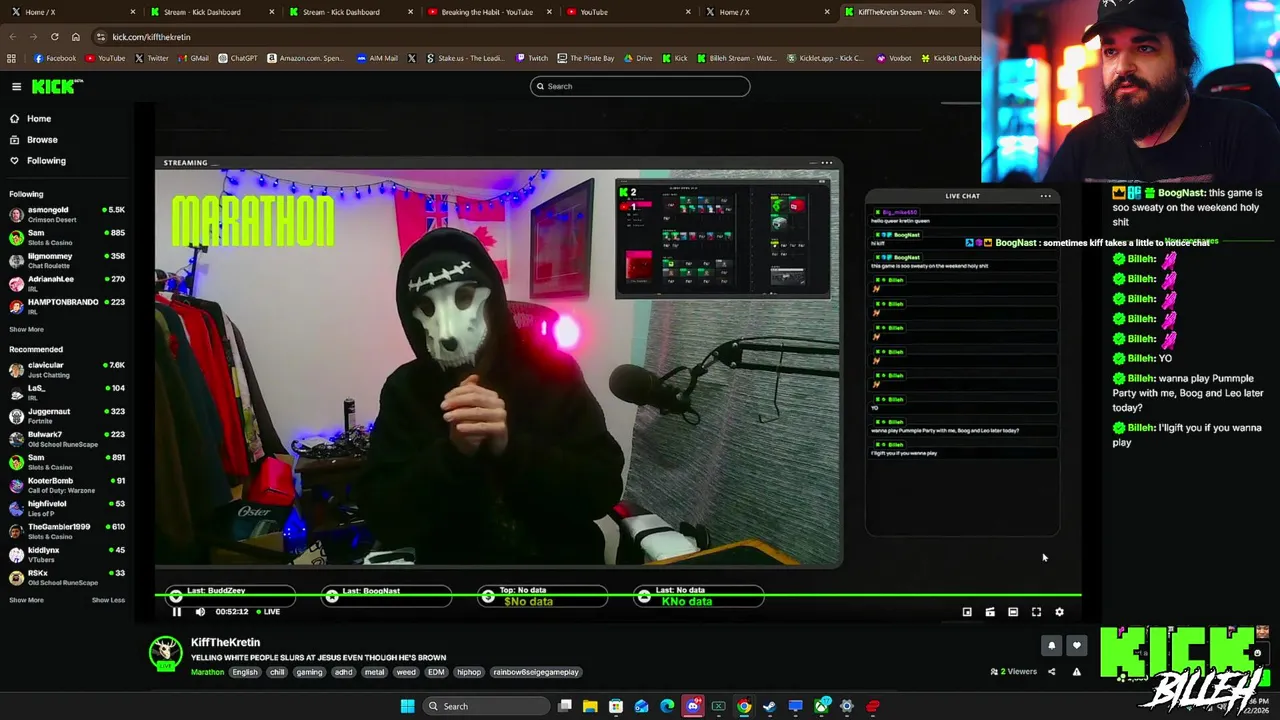1280x720 pixels.
Task: Click the gaming tag
Action: tap(309, 672)
